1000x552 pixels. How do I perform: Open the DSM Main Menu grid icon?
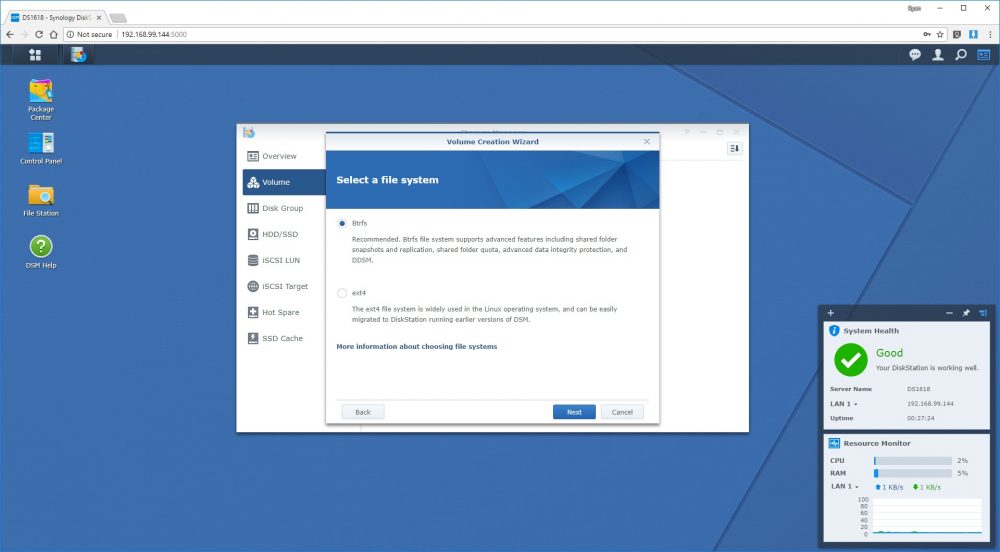coord(35,55)
